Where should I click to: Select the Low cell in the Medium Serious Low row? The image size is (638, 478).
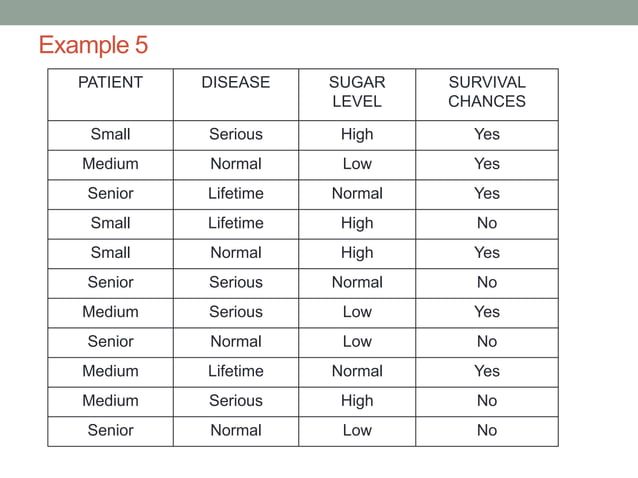pos(357,312)
